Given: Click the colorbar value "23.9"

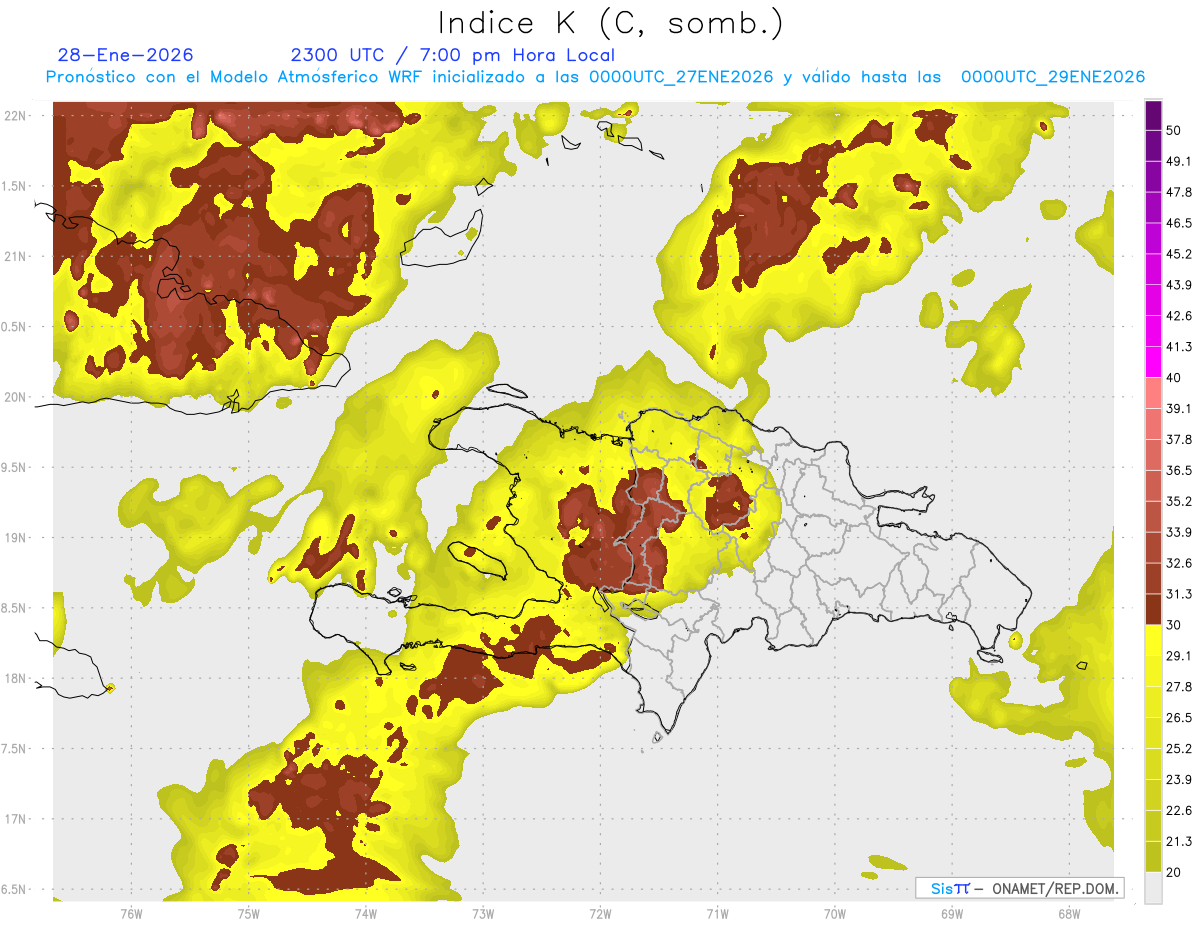Looking at the screenshot, I should click(x=1179, y=780).
